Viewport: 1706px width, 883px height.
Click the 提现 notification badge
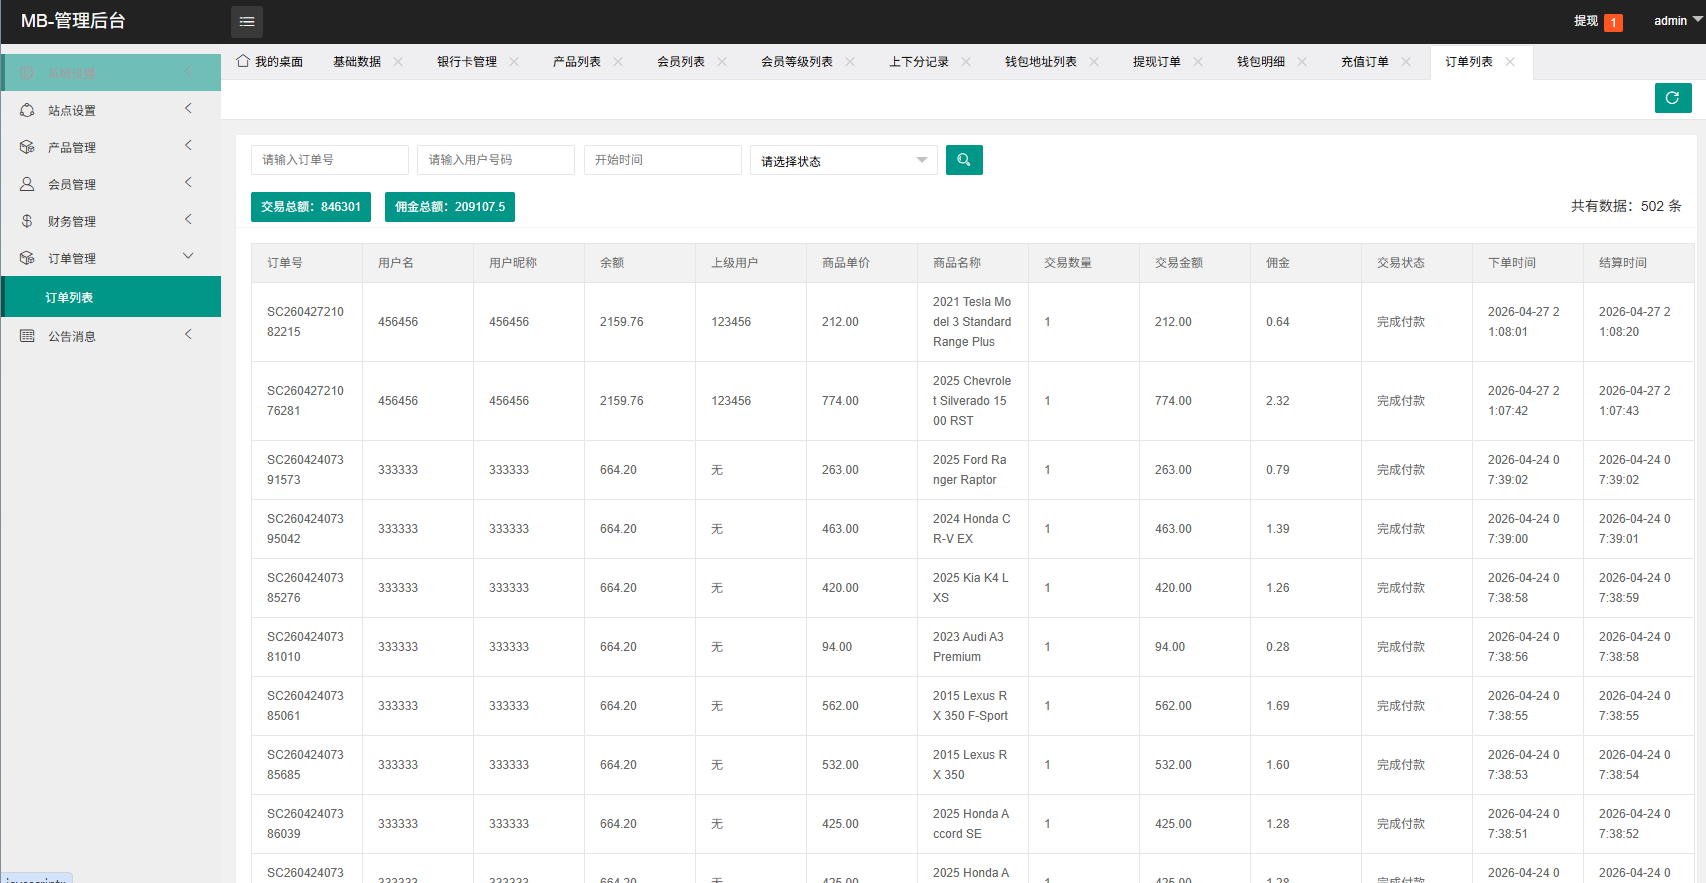pos(1613,22)
